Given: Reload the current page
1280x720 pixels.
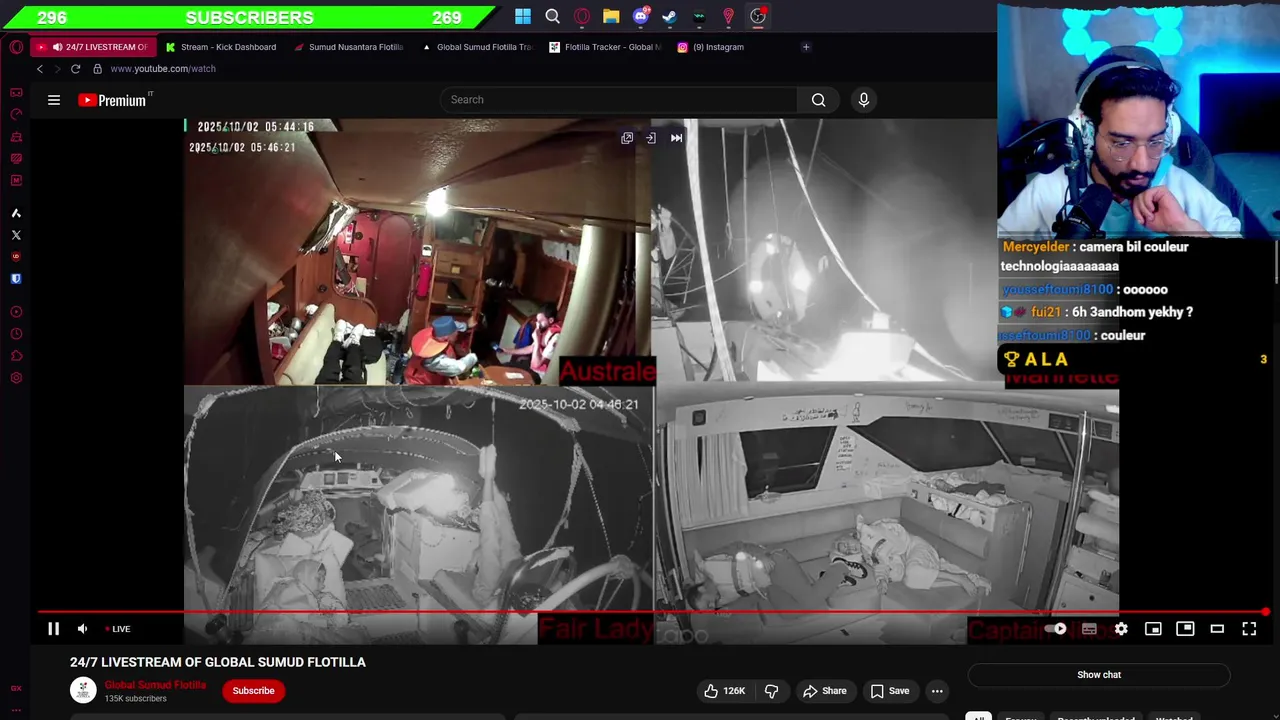Looking at the screenshot, I should pyautogui.click(x=75, y=69).
